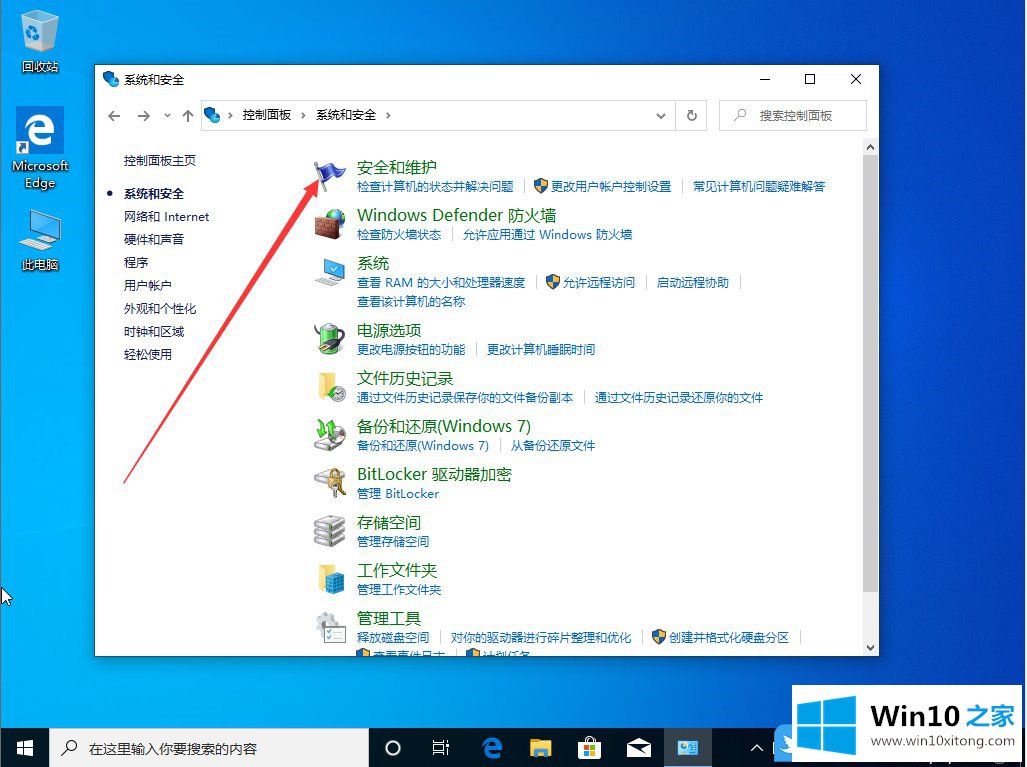Click 启动远程协助 link
The height and width of the screenshot is (767, 1027).
tap(693, 282)
